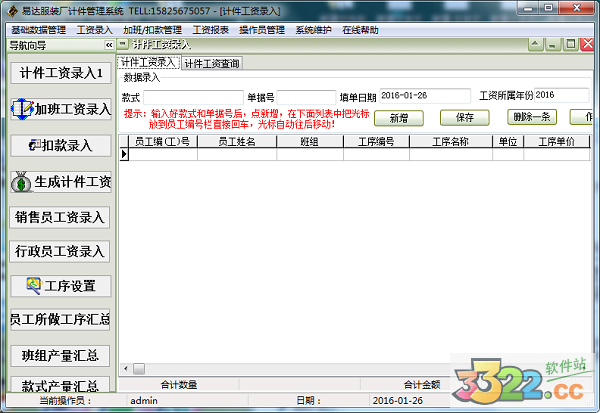Click the 合计金额 total label
Screen dimensions: 600x413
pos(422,384)
